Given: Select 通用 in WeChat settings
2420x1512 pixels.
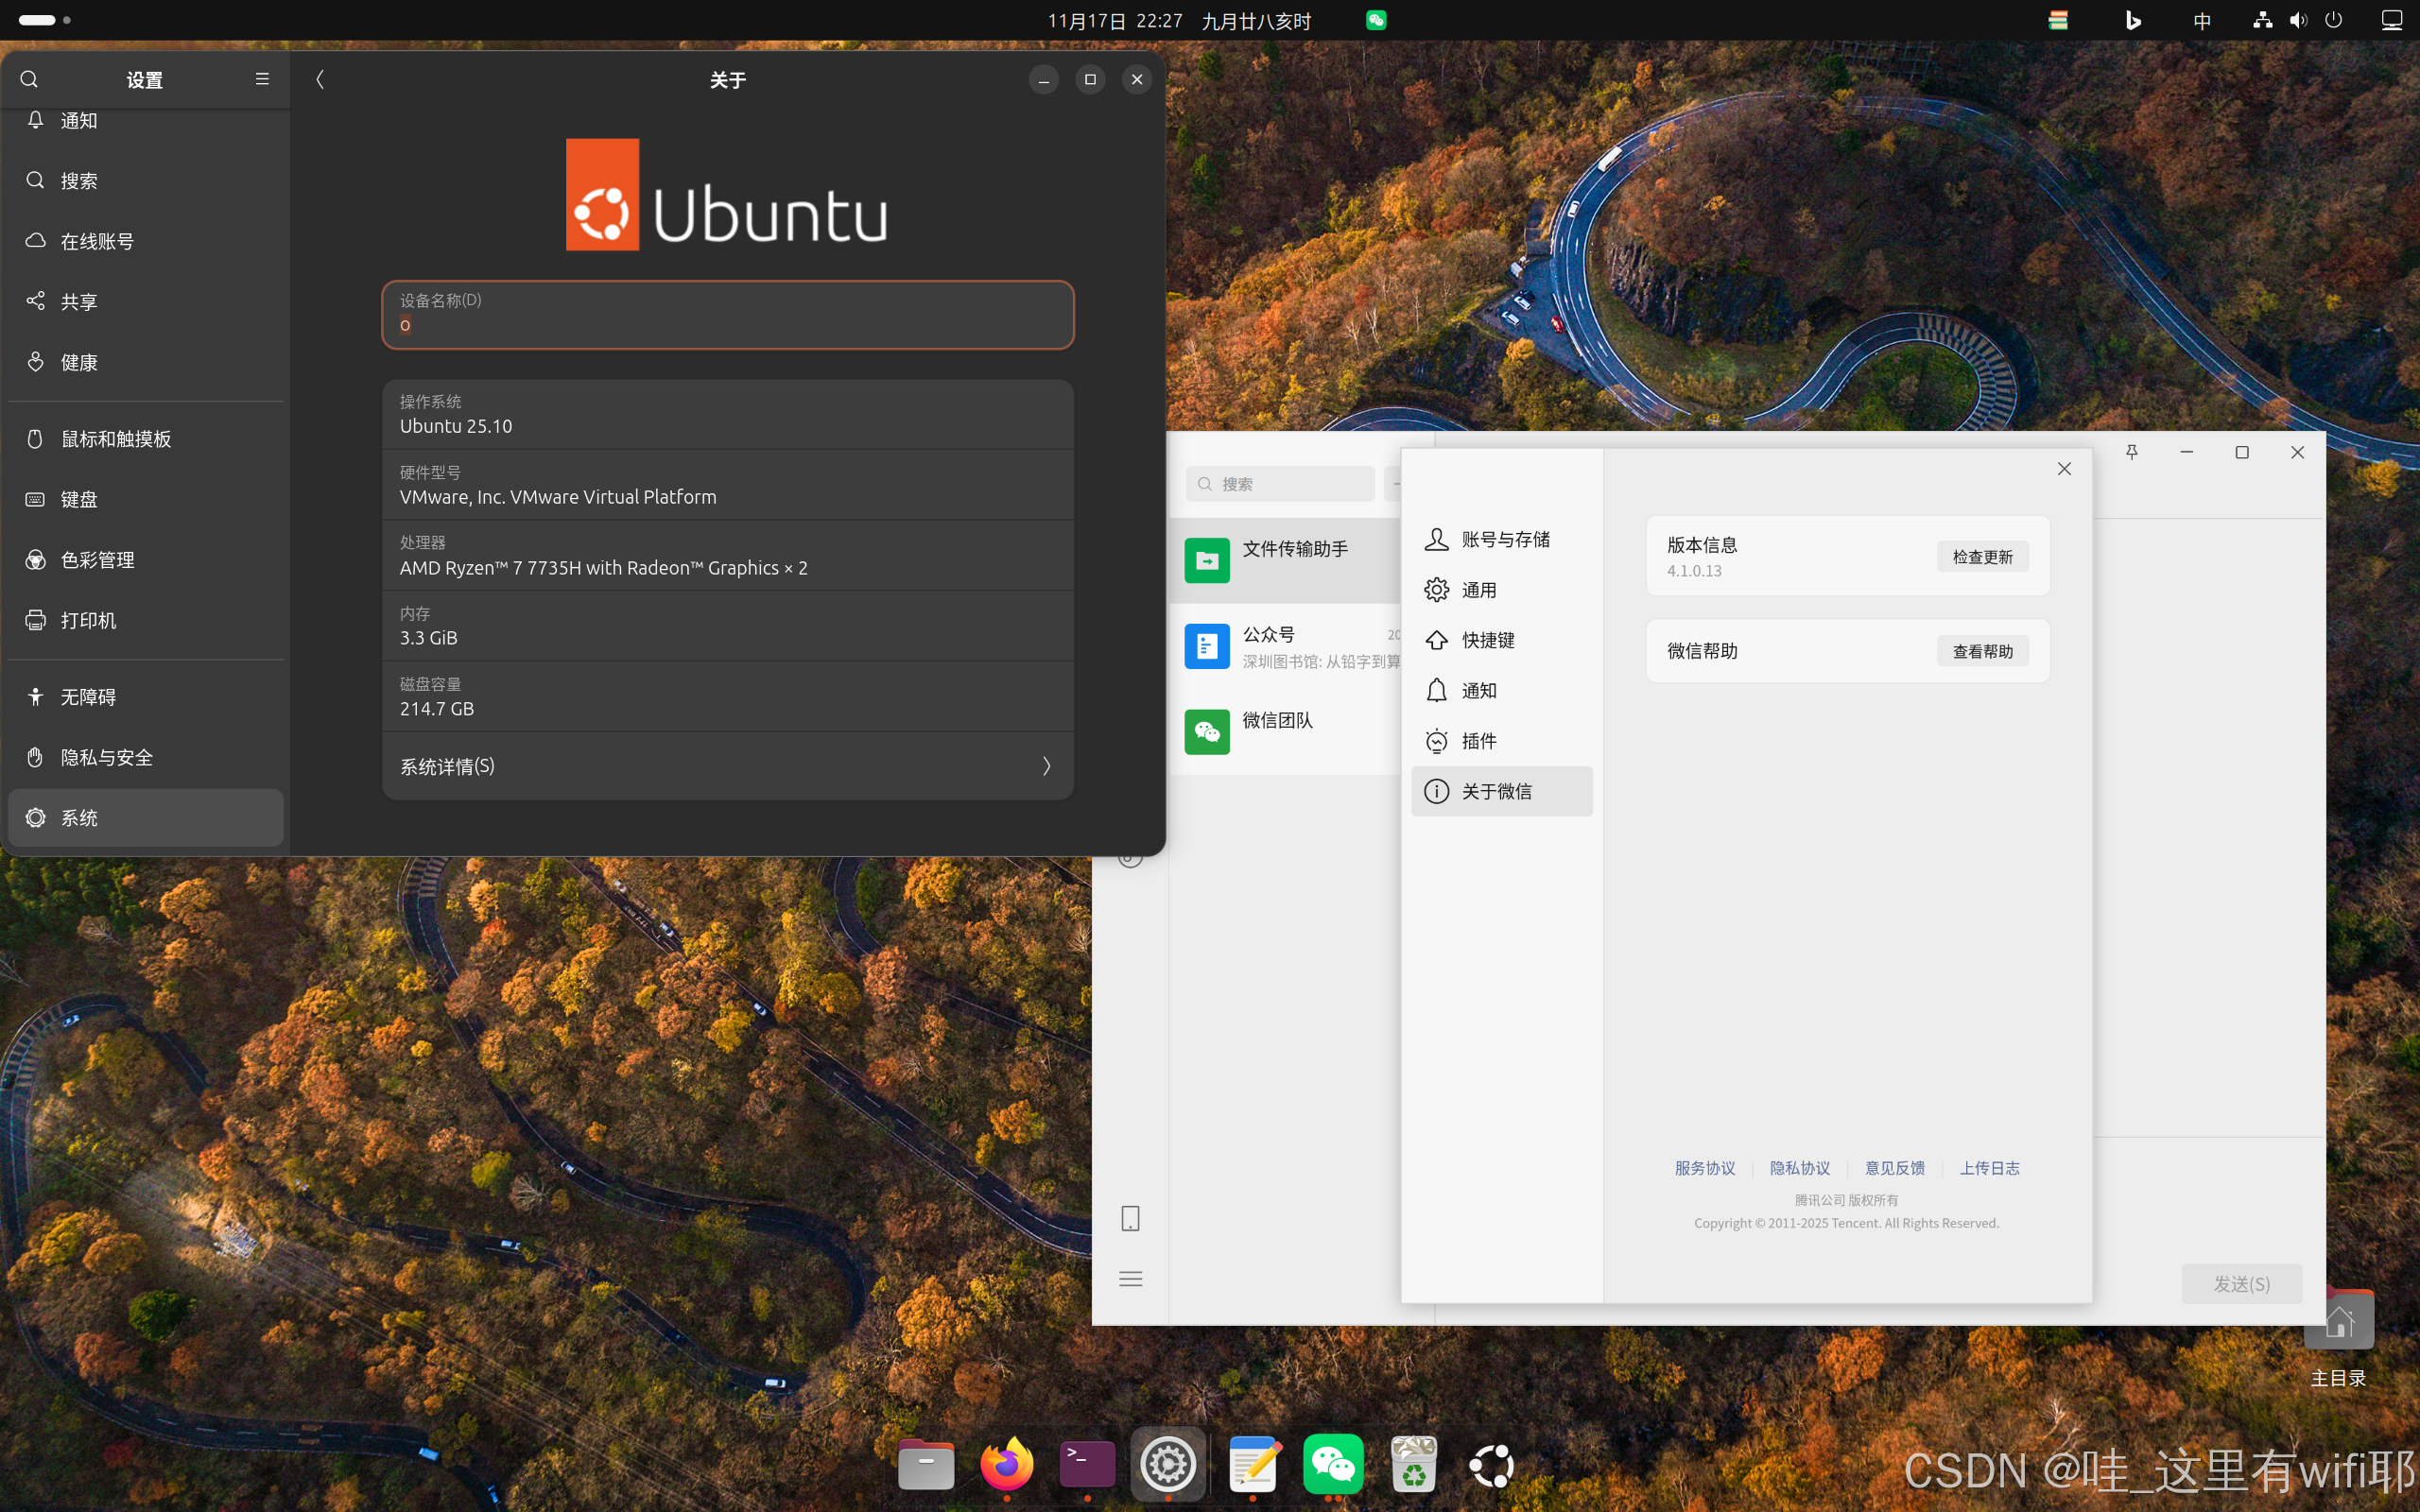Looking at the screenshot, I should [1478, 590].
